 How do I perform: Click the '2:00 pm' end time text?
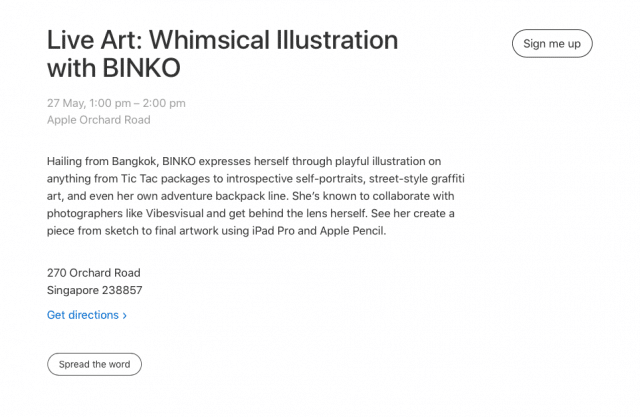coord(164,103)
